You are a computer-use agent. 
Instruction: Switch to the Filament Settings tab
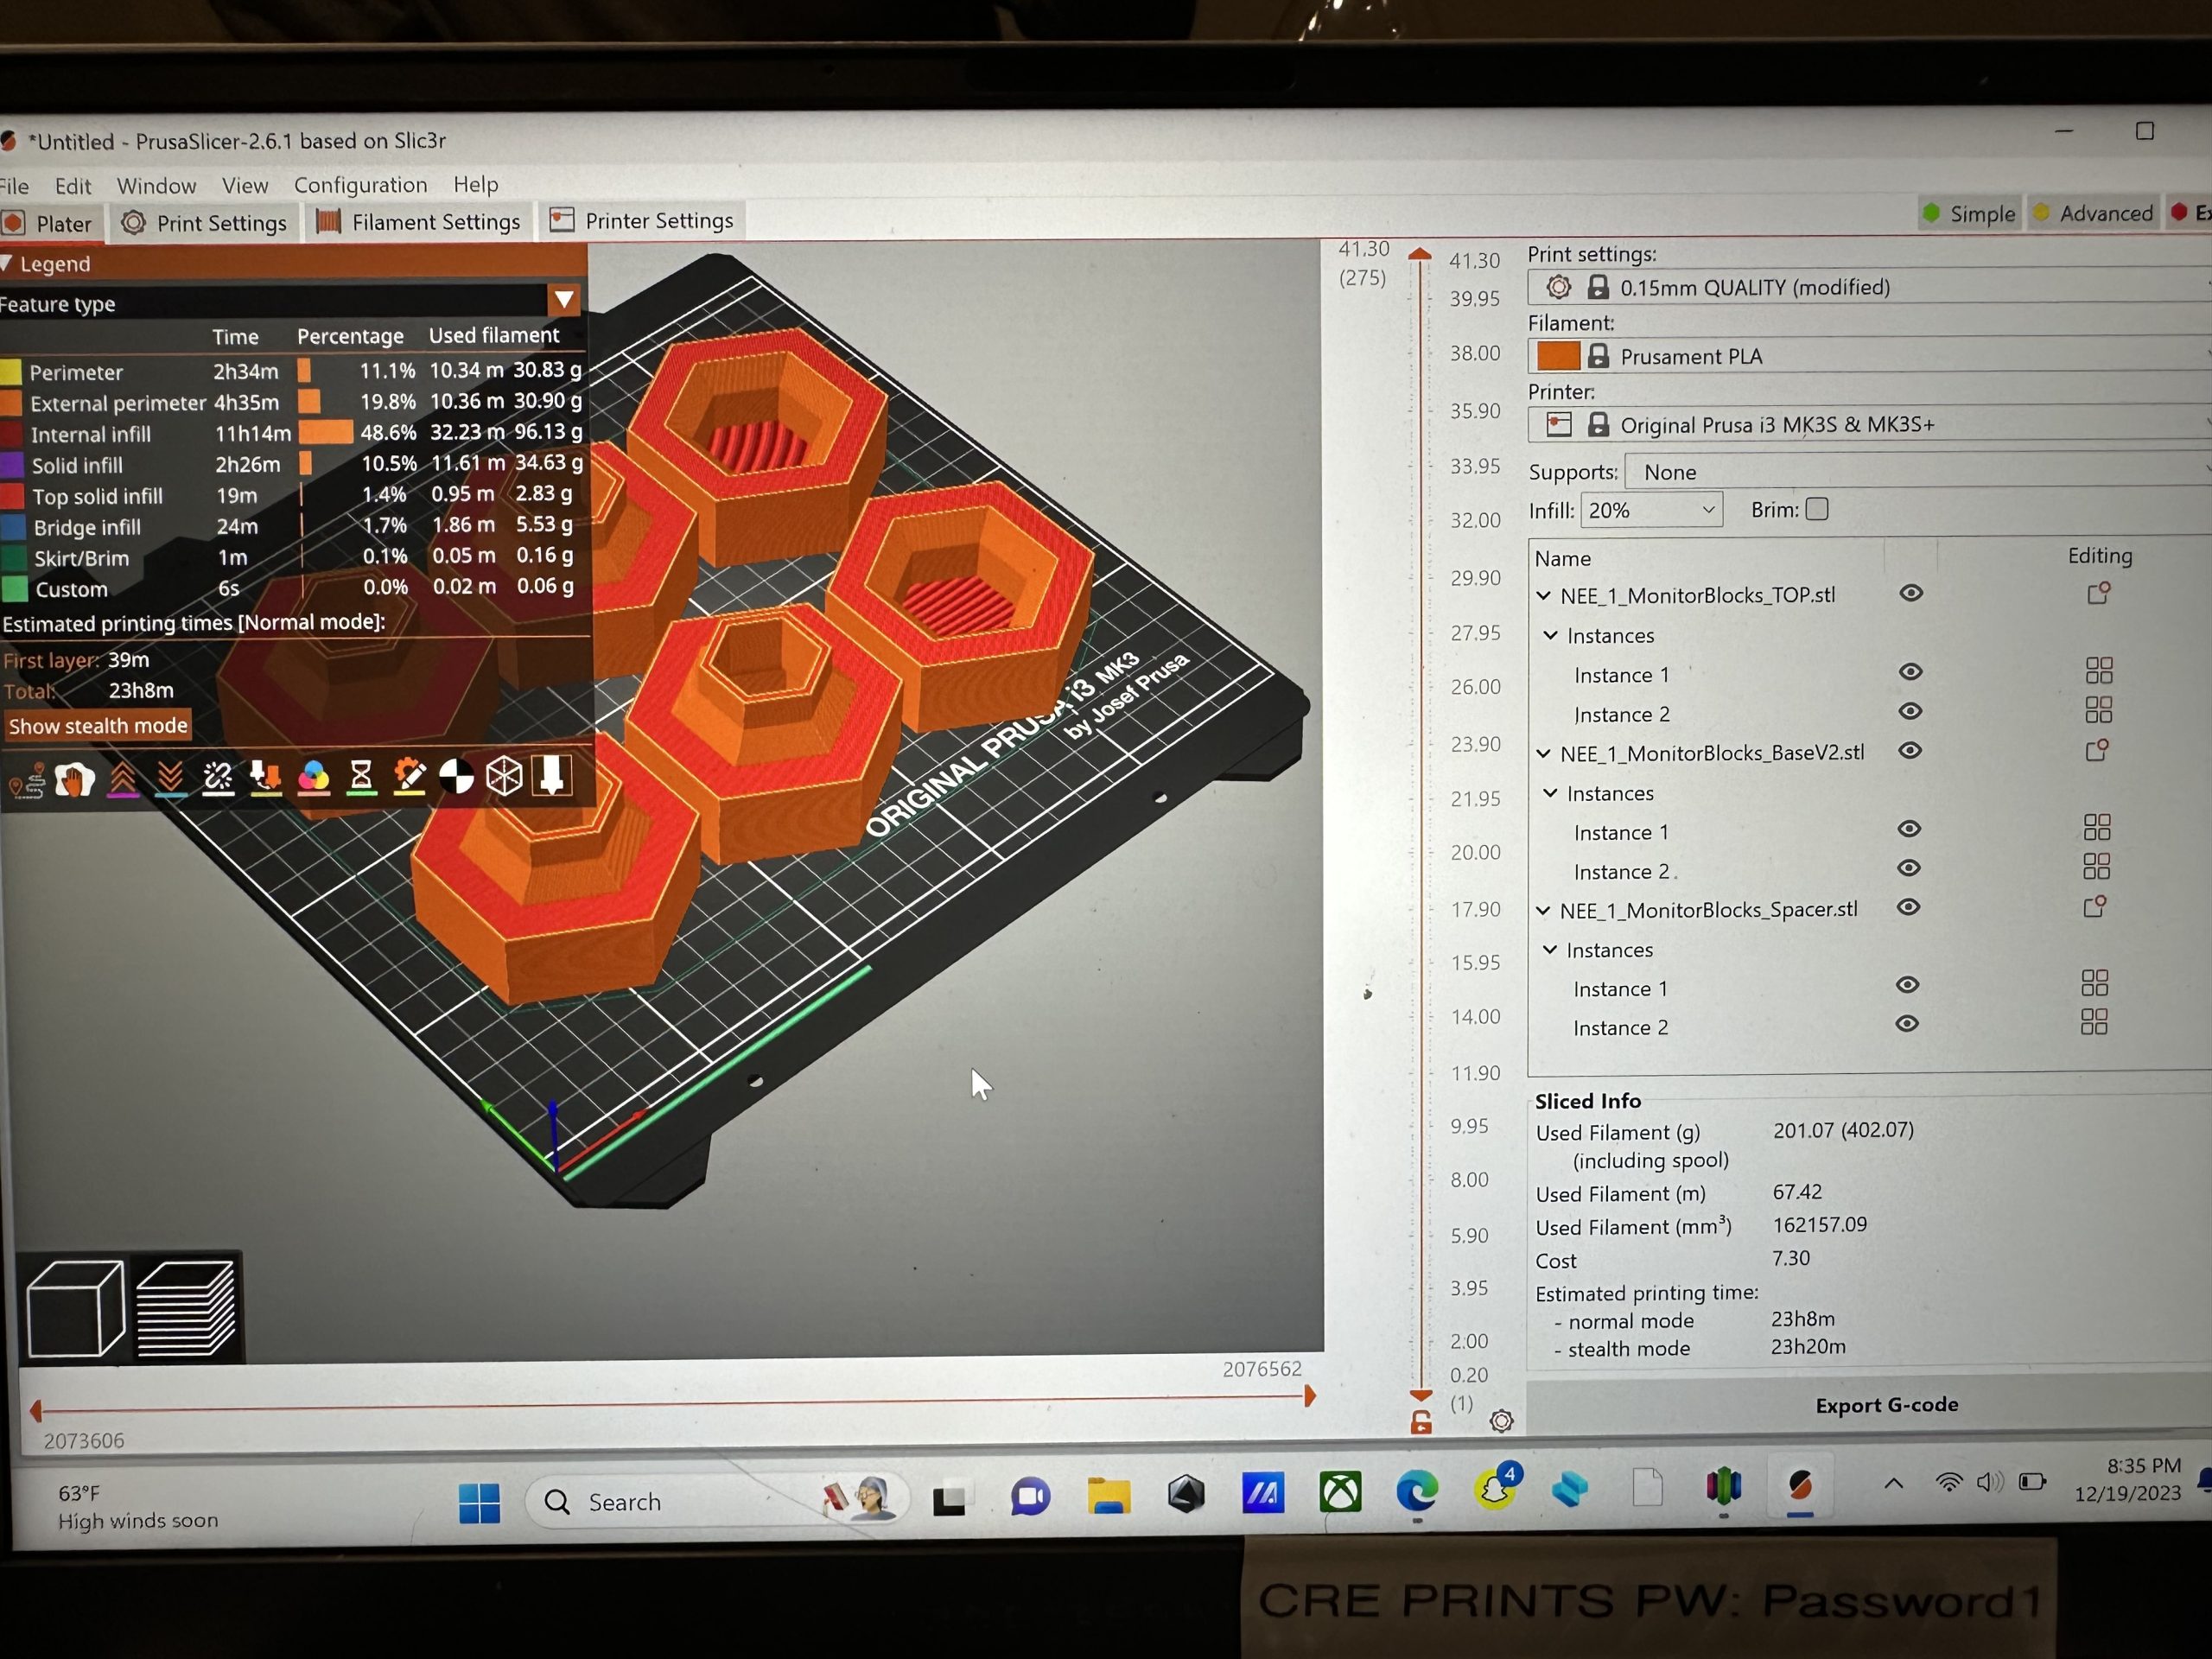tap(418, 221)
